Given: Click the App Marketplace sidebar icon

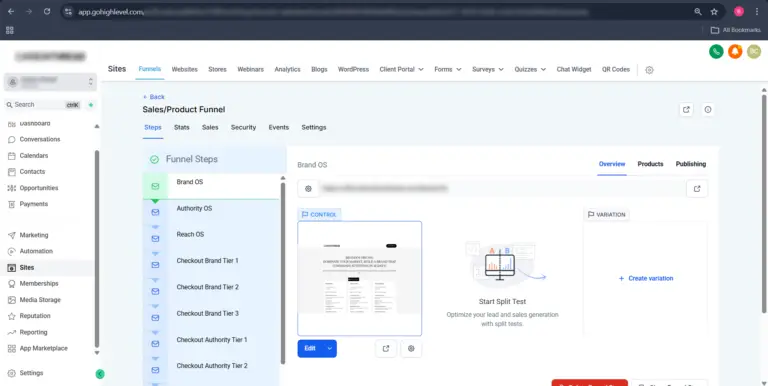Looking at the screenshot, I should tap(12, 348).
